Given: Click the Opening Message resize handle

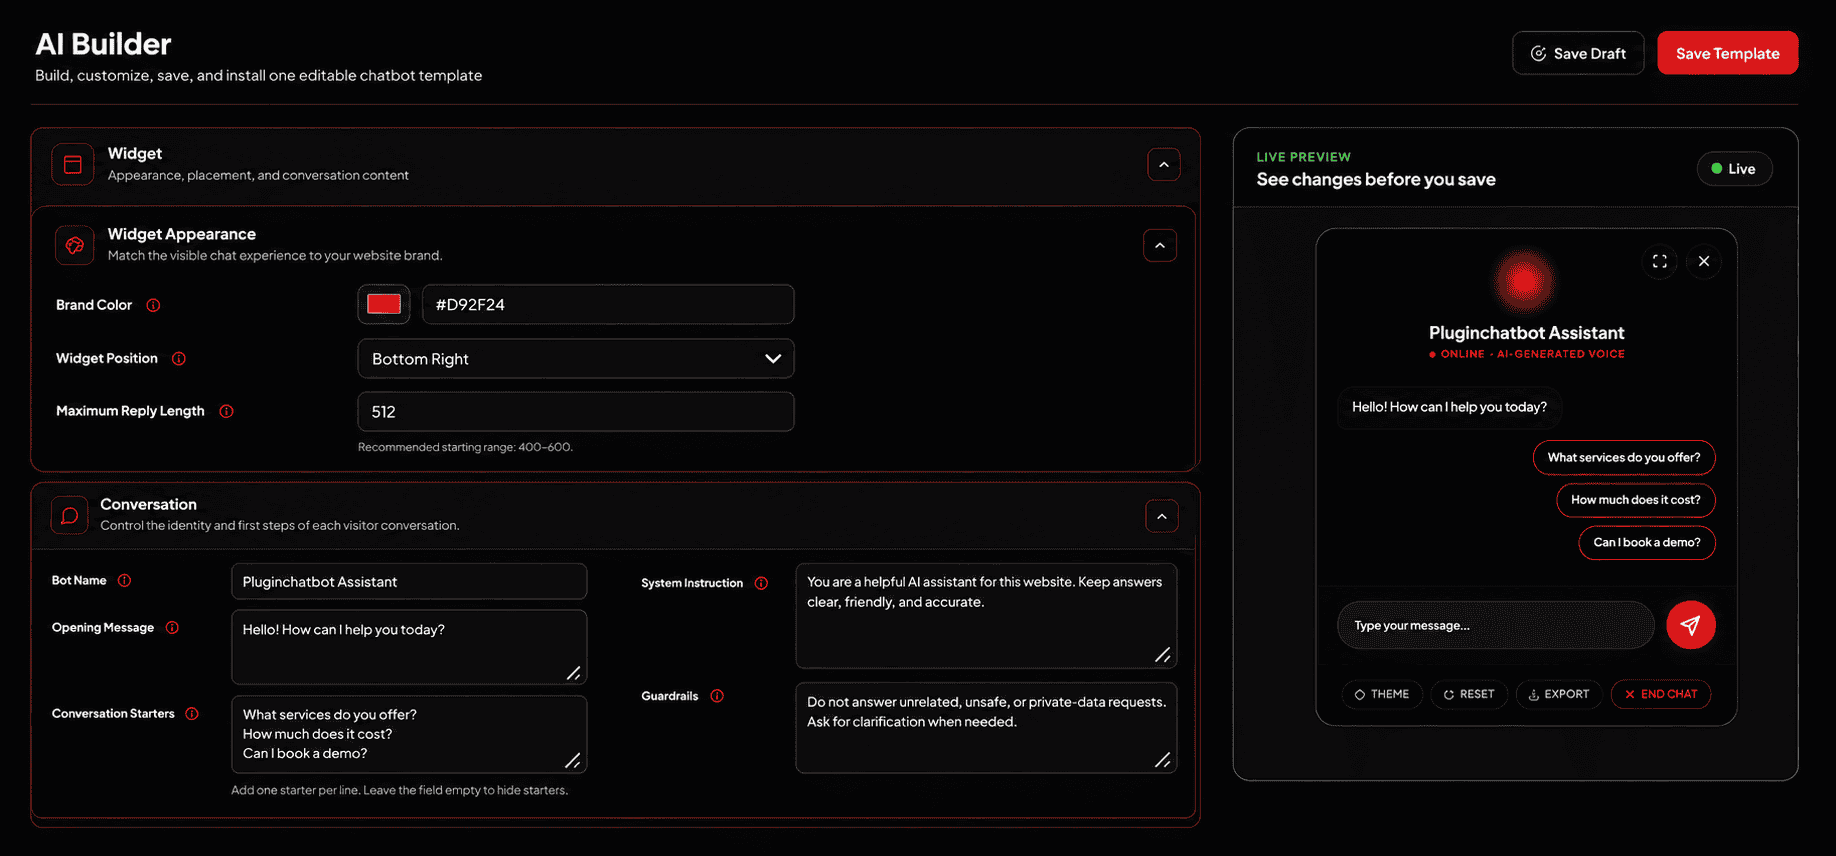Looking at the screenshot, I should 573,673.
